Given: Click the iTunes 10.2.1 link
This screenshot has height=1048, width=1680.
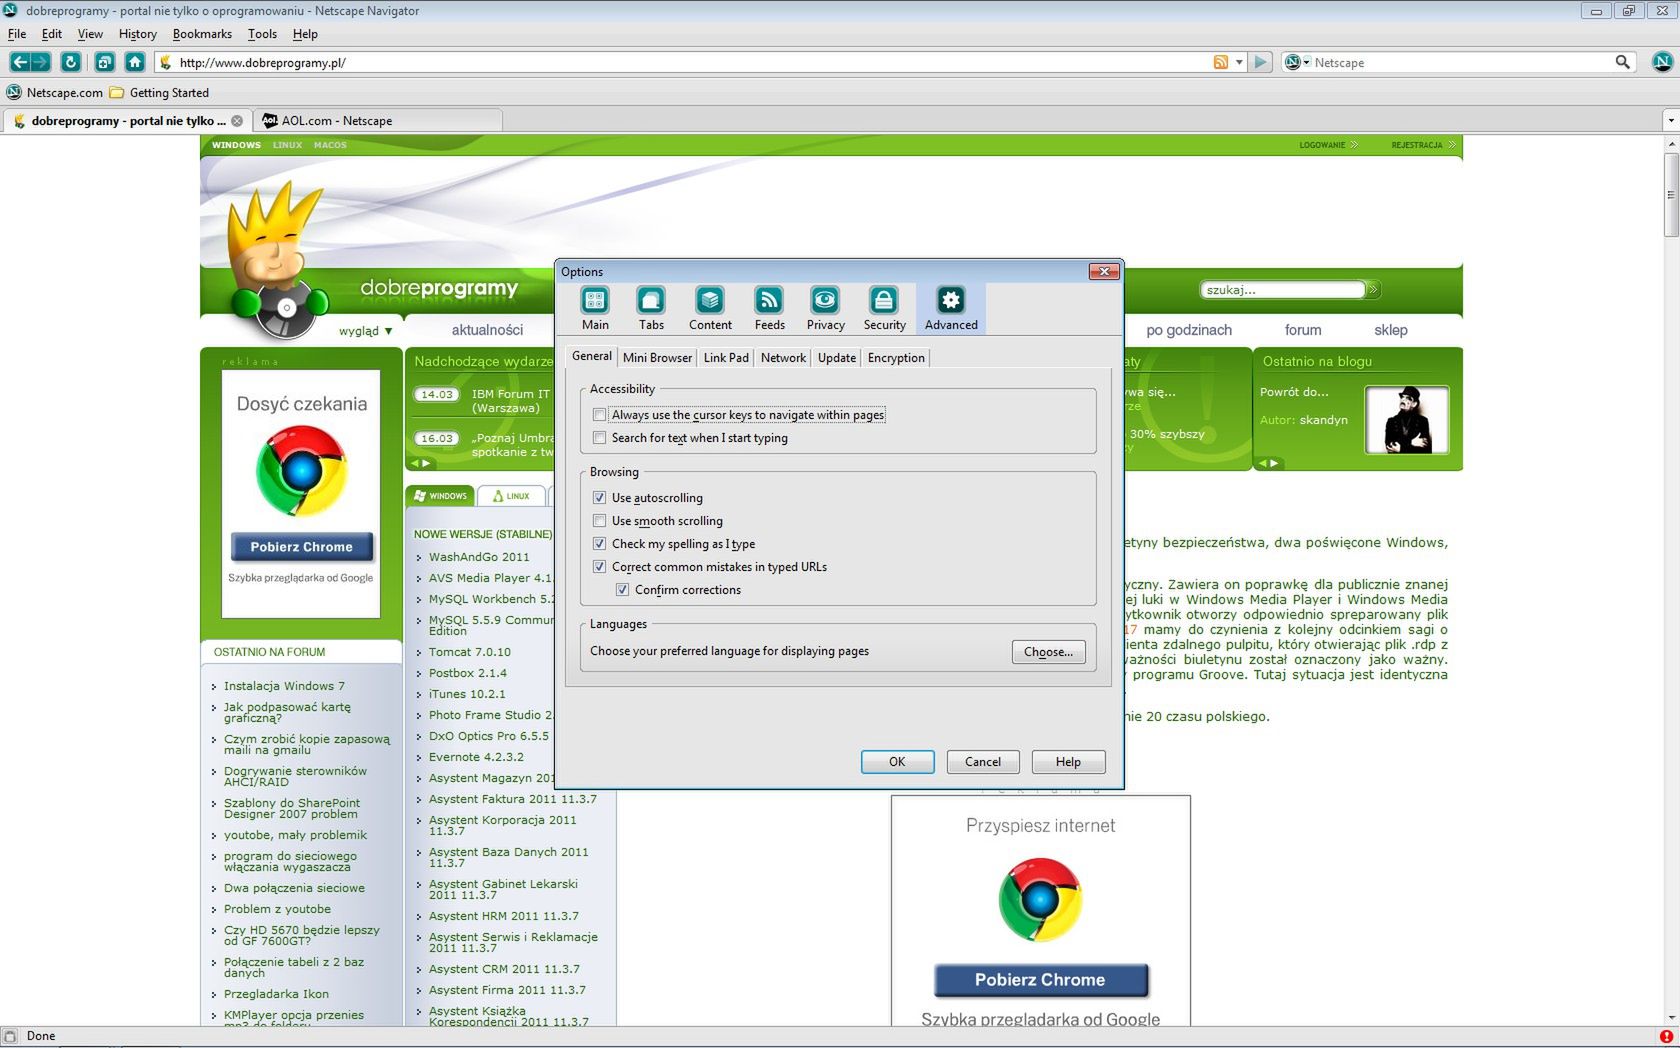Looking at the screenshot, I should (467, 694).
